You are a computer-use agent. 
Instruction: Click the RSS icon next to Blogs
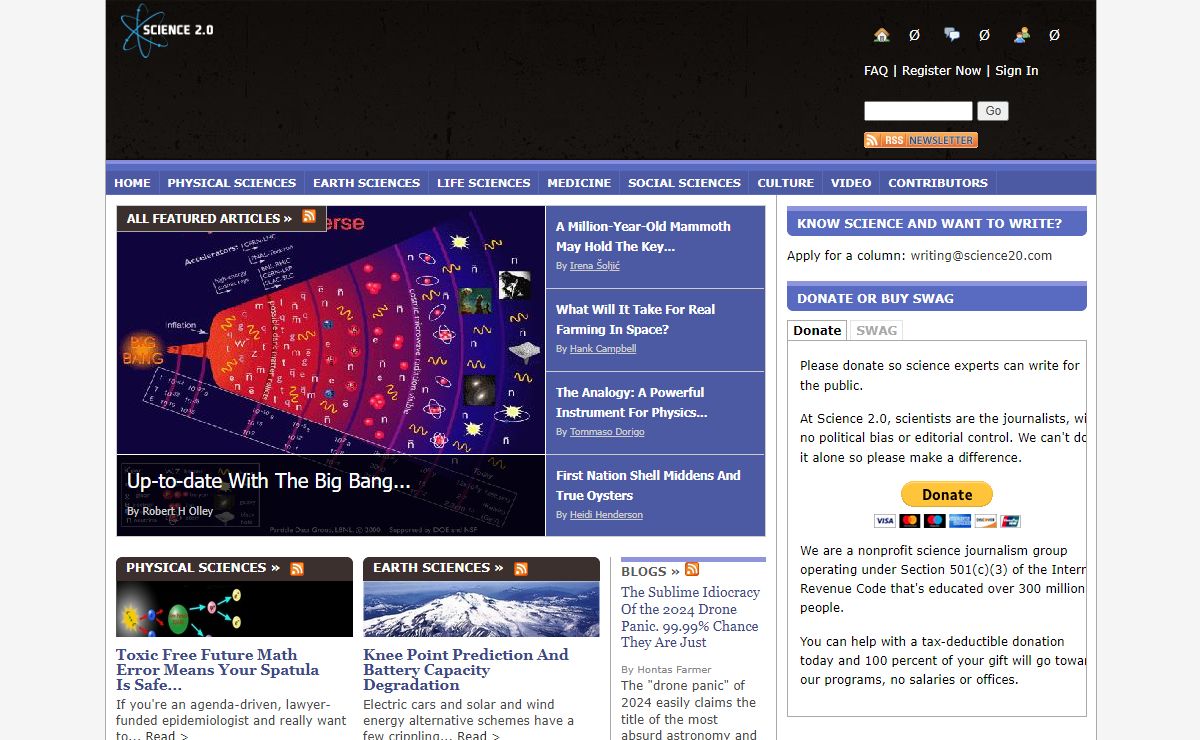click(x=692, y=570)
